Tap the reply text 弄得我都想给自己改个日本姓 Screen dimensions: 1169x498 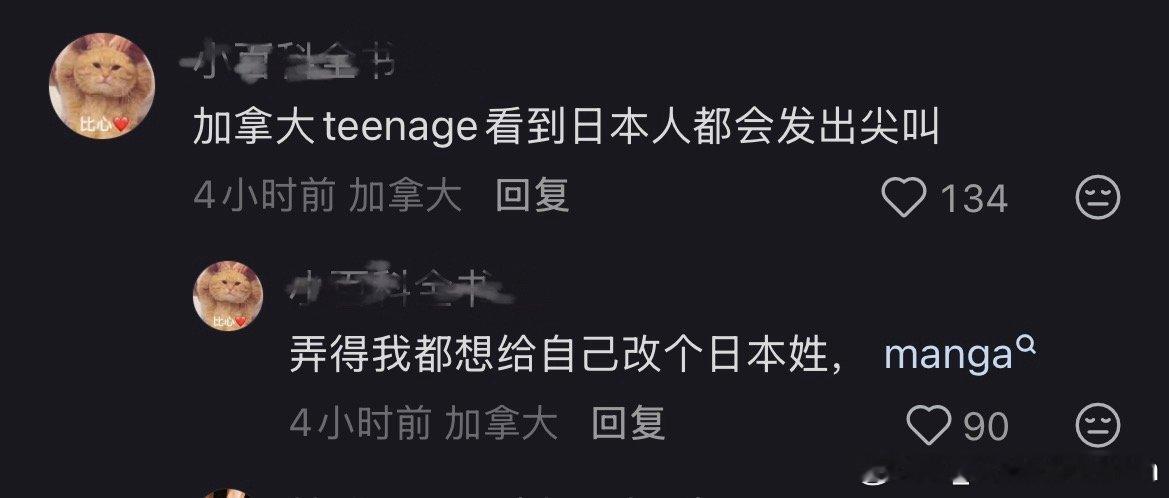point(559,356)
